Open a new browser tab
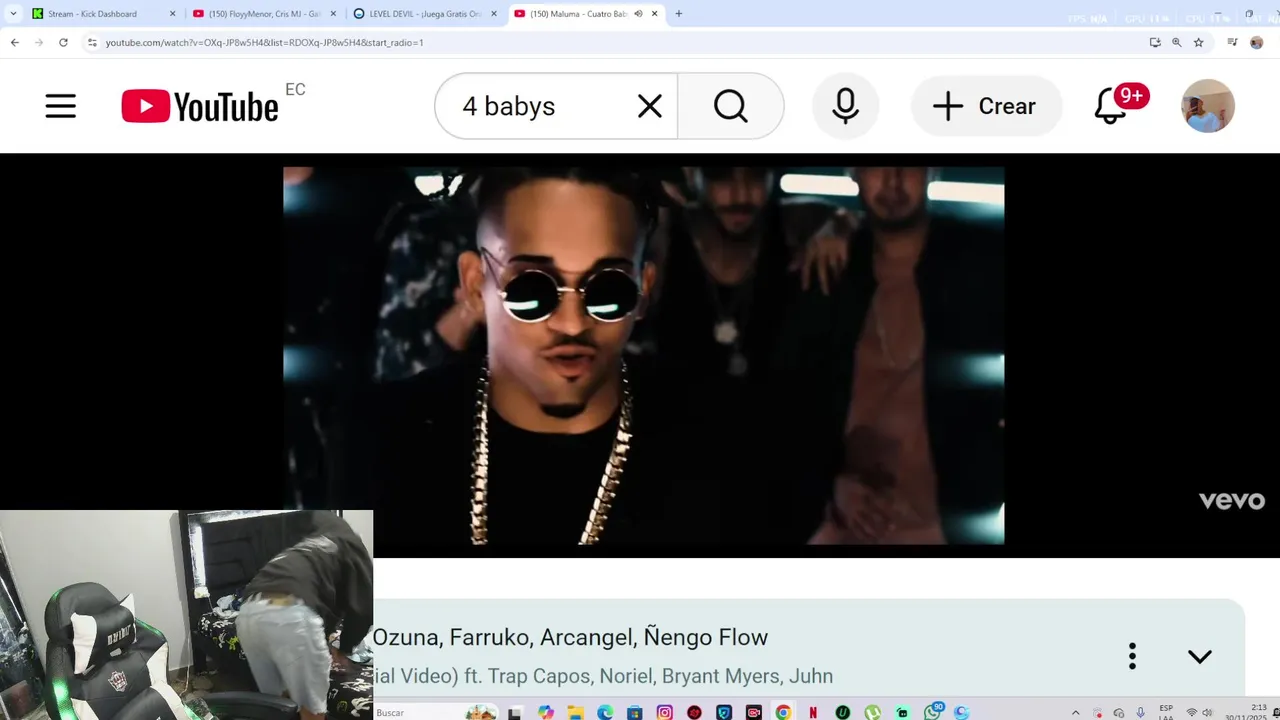The height and width of the screenshot is (720, 1280). point(679,14)
